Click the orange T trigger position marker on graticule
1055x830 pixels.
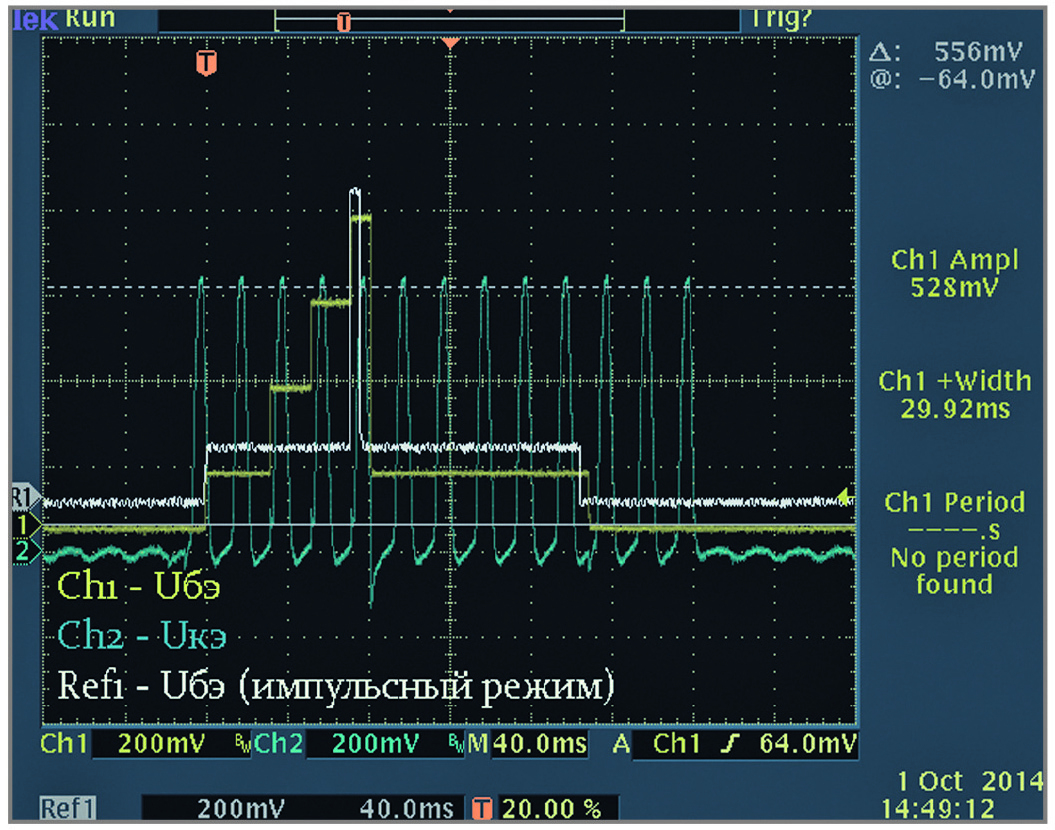(207, 62)
